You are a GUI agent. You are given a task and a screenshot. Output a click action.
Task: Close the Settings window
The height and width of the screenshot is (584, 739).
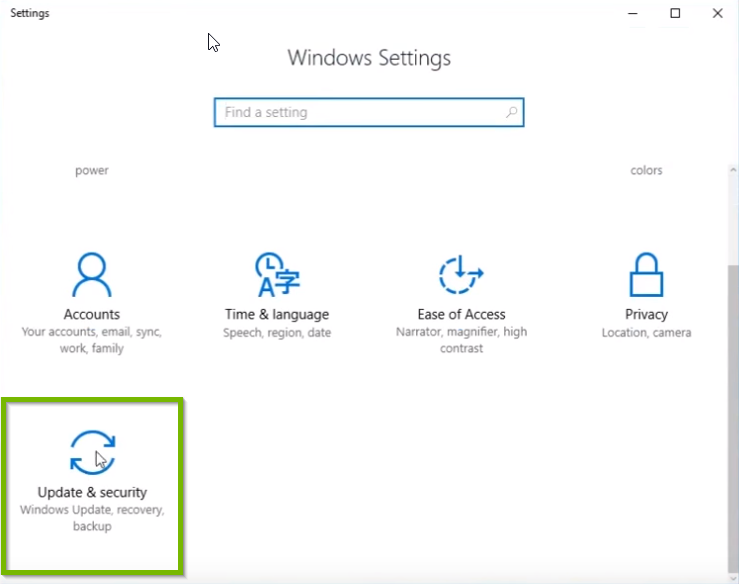tap(717, 13)
